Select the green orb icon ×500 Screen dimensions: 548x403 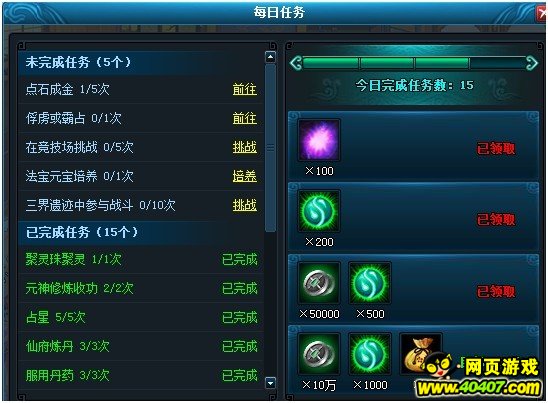pos(370,282)
